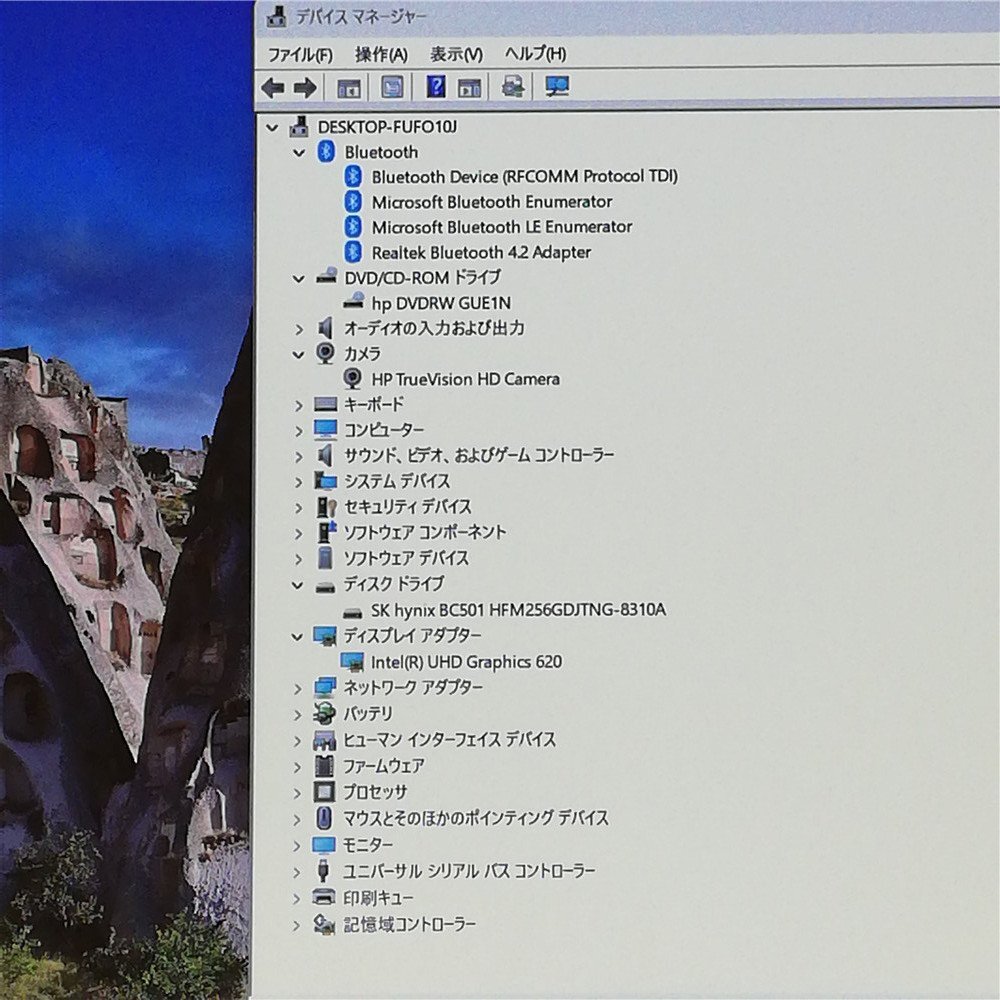Click the keyboard icon beside キーボード

(325, 404)
